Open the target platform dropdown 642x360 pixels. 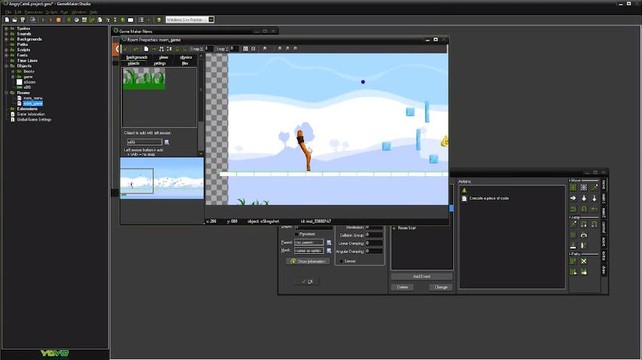pos(211,20)
